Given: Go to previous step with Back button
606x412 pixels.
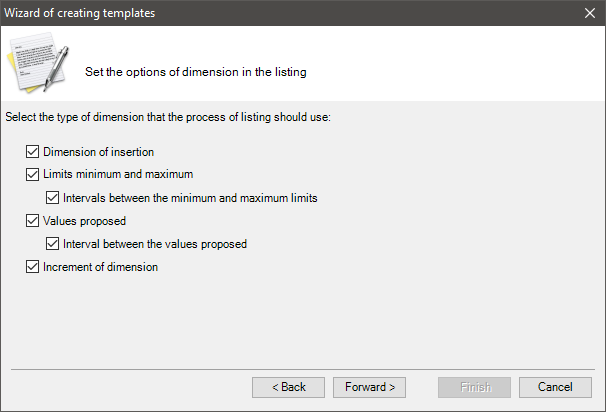Looking at the screenshot, I should click(x=288, y=387).
